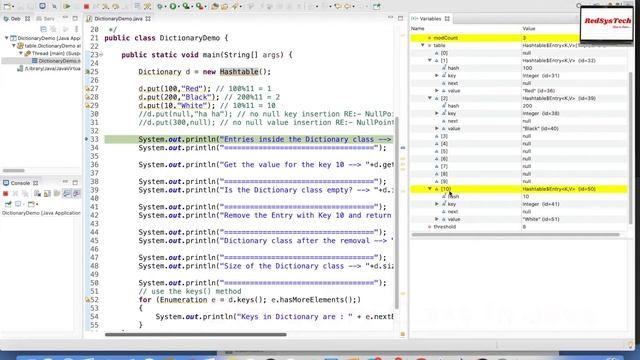Click the editor vertical scrollbar
The width and height of the screenshot is (640, 360).
396,213
